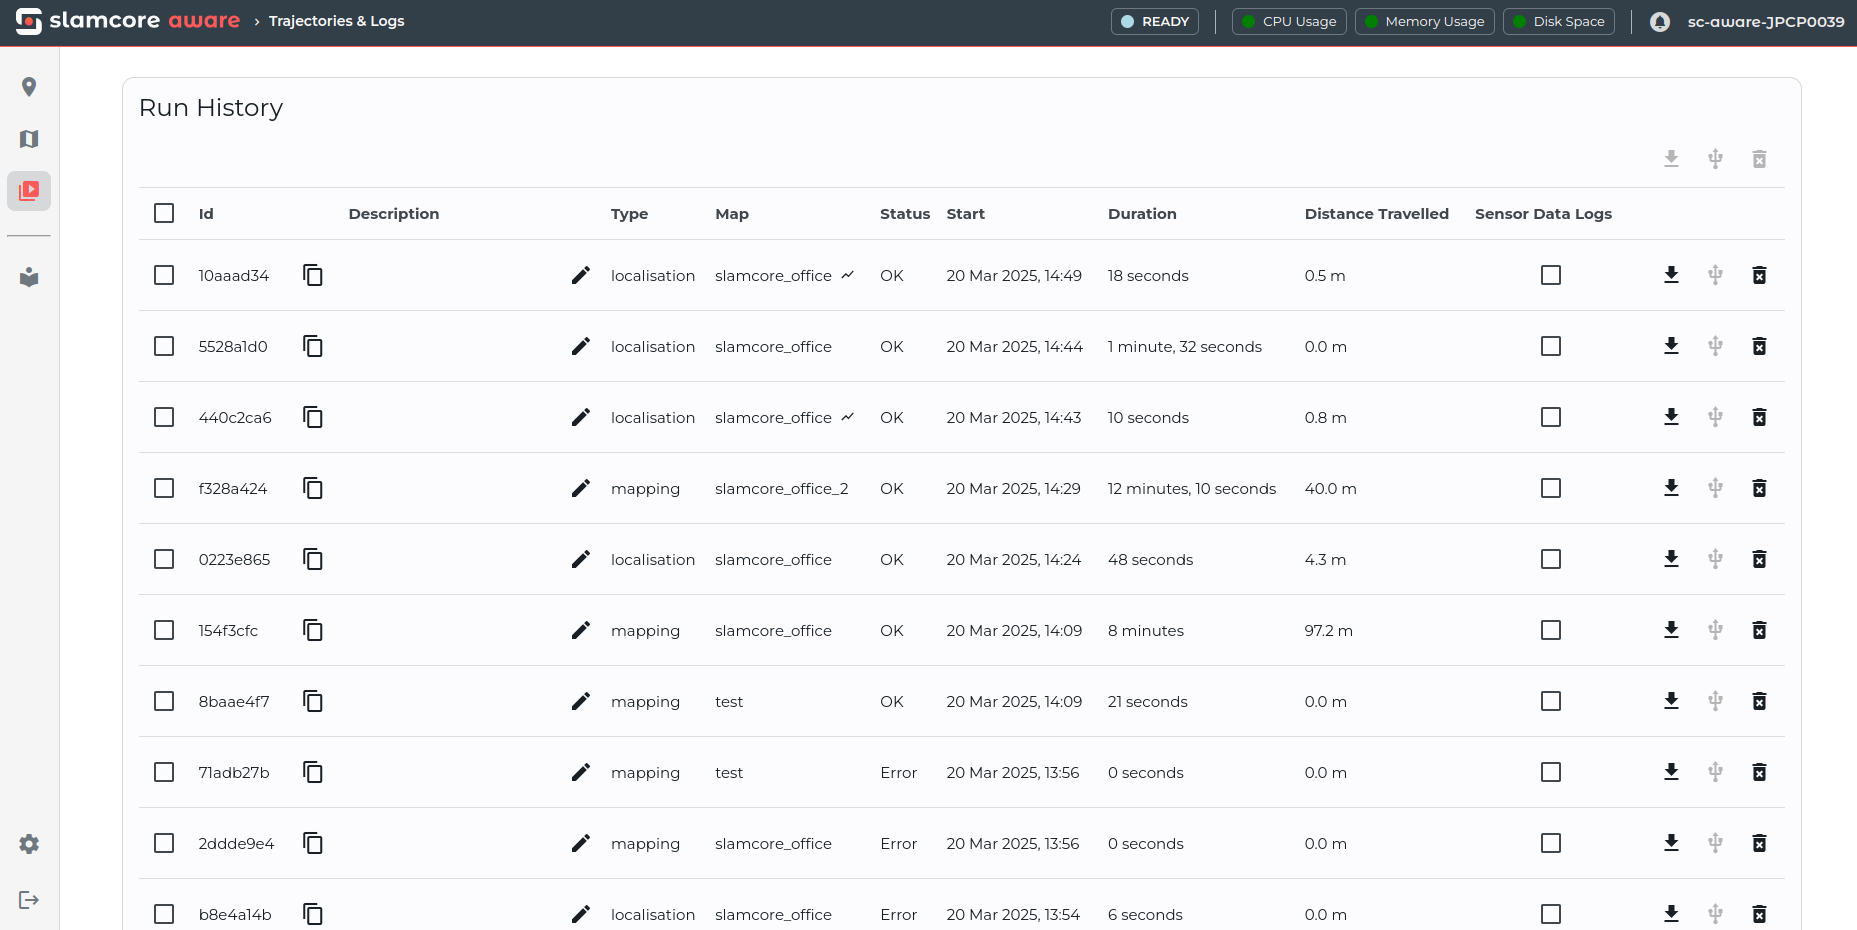Select row checkbox for run 71adb27b

(x=164, y=772)
